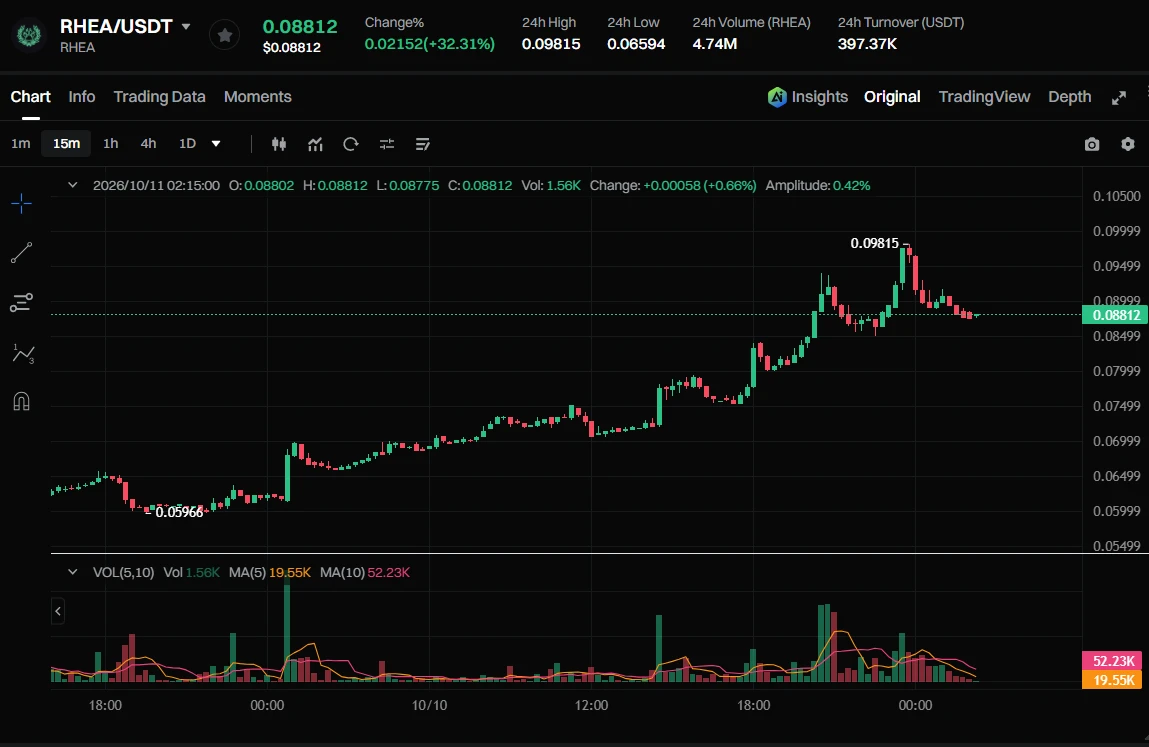Open the indicators icon in toolbar
This screenshot has height=747, width=1149.
tap(315, 144)
